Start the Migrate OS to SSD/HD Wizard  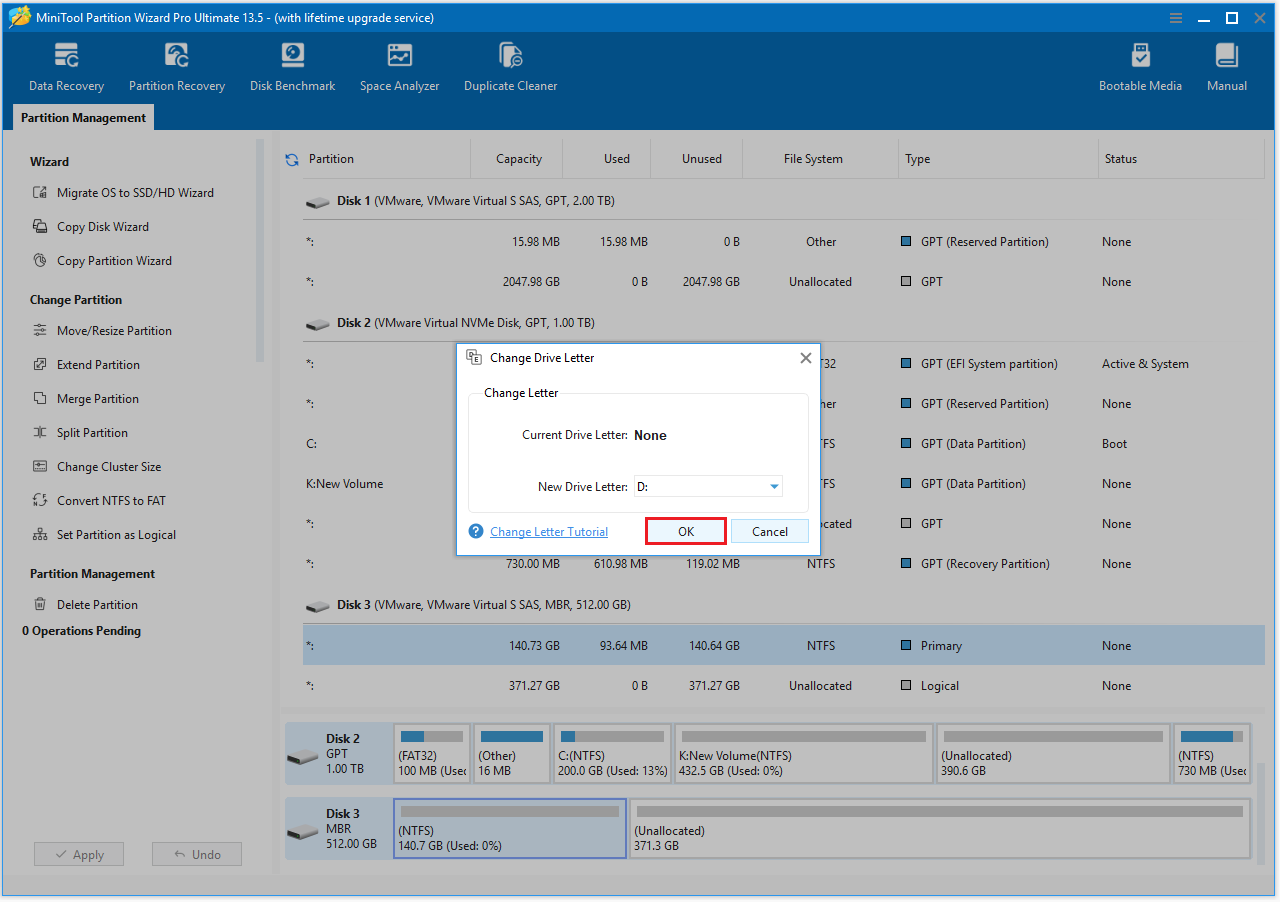coord(110,192)
